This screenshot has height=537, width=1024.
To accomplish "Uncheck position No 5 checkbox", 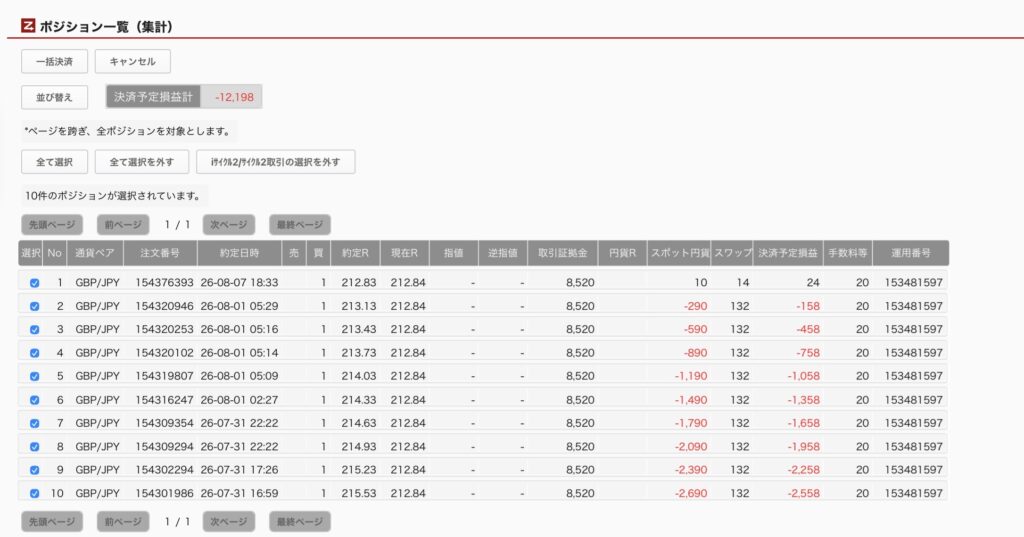I will click(35, 376).
